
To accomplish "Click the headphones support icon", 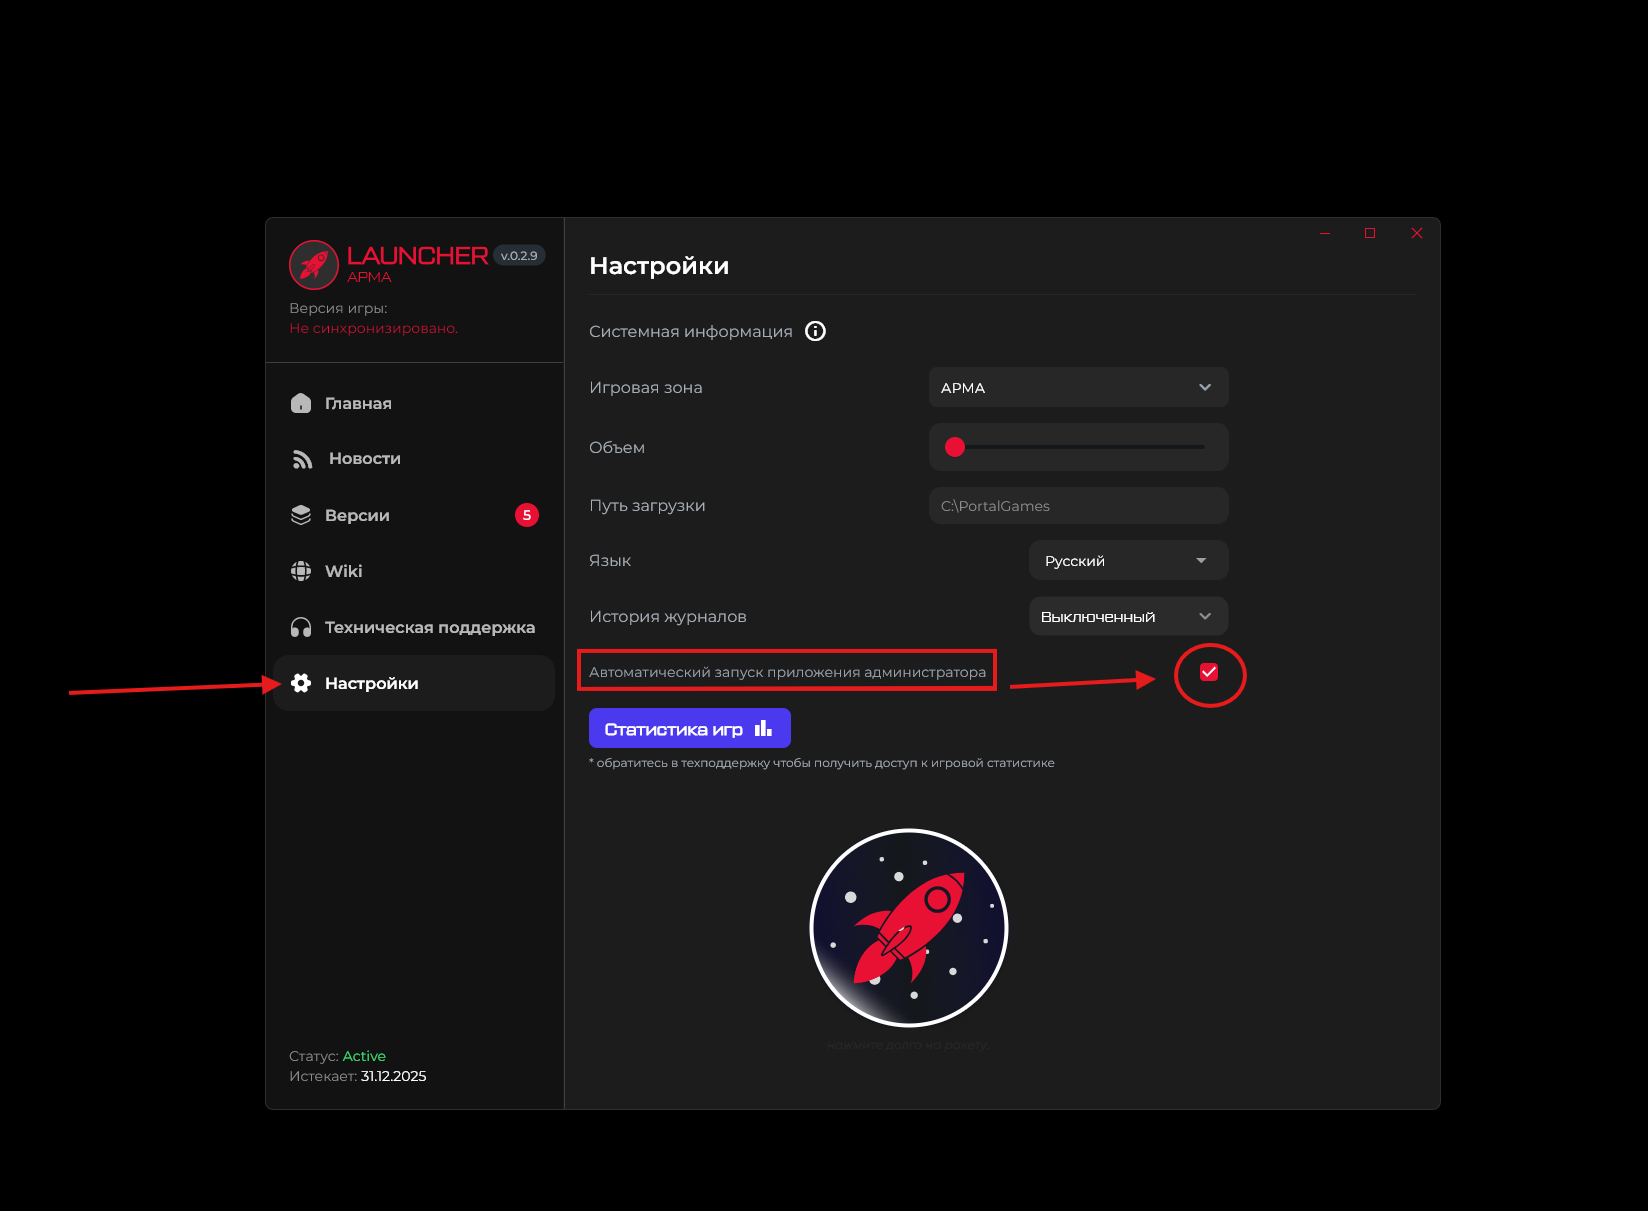I will point(301,627).
